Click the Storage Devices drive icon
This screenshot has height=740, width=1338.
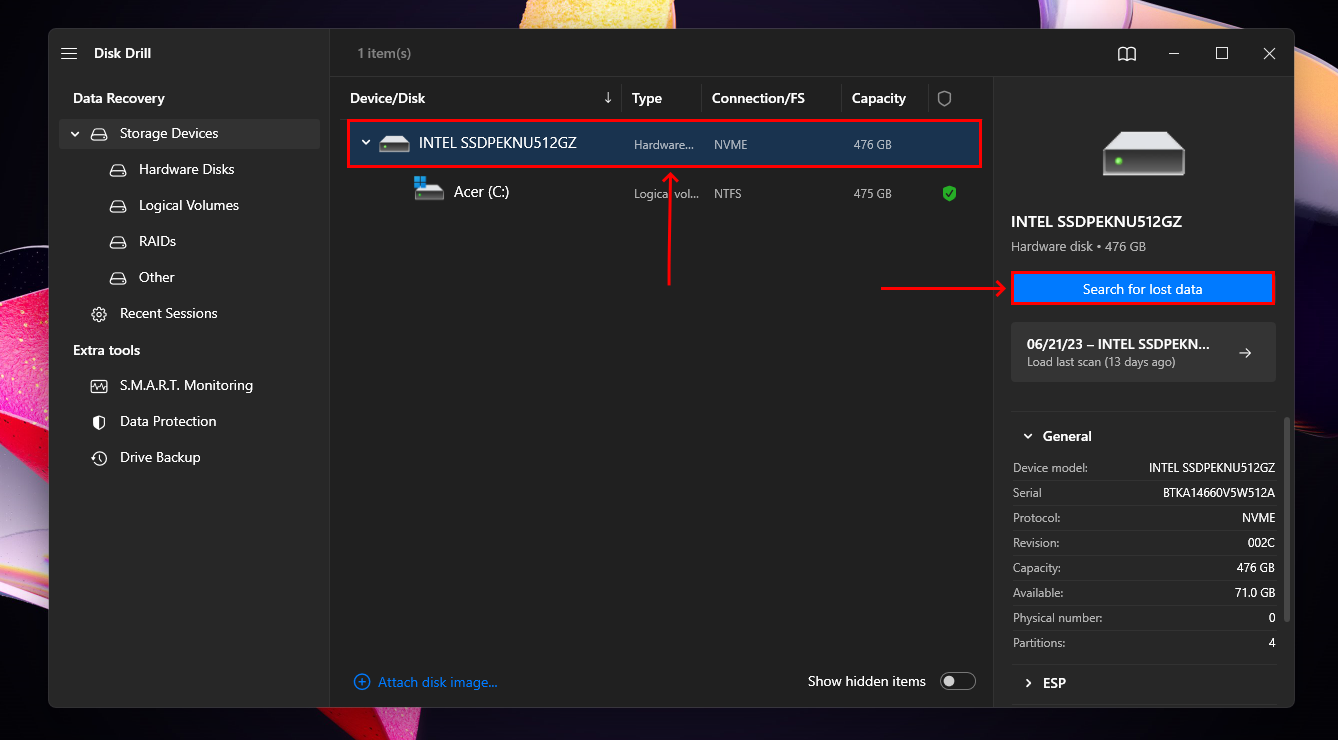[x=99, y=134]
